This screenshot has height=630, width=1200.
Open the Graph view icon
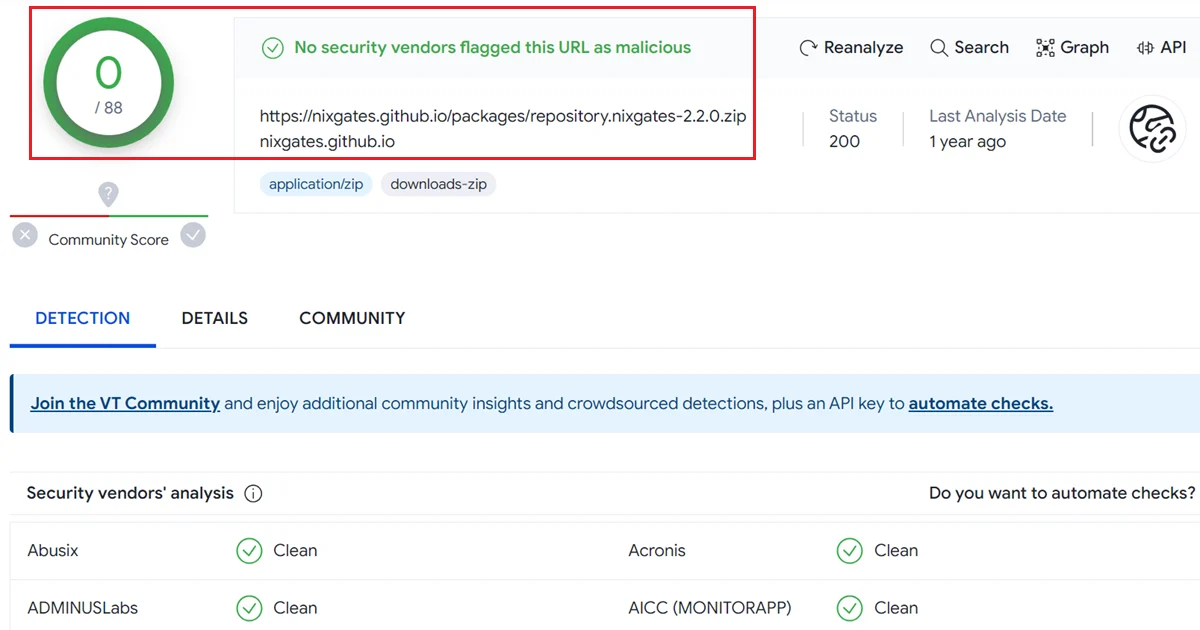click(x=1045, y=48)
